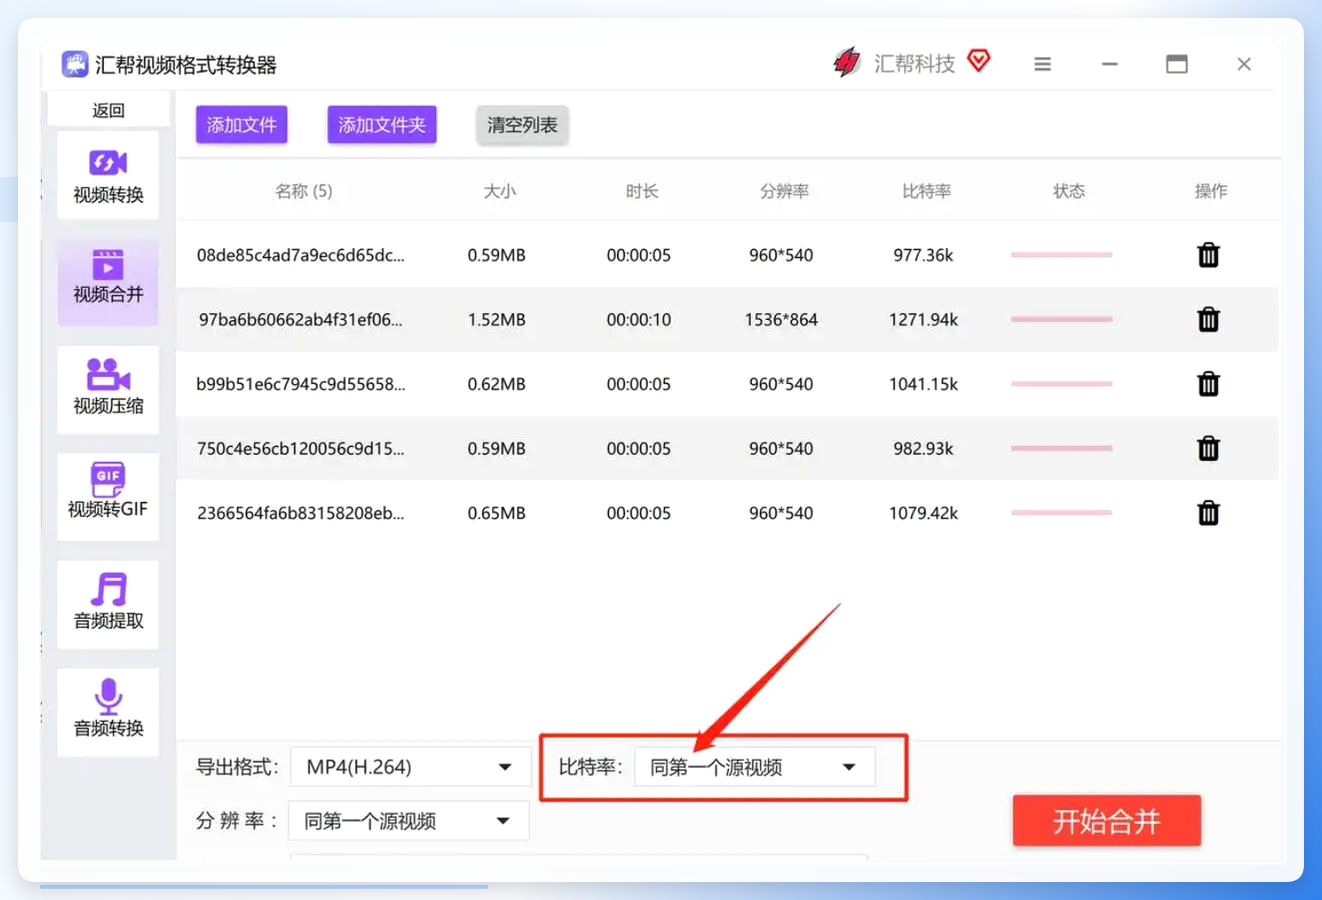Click the 添加文件 button

click(x=241, y=125)
